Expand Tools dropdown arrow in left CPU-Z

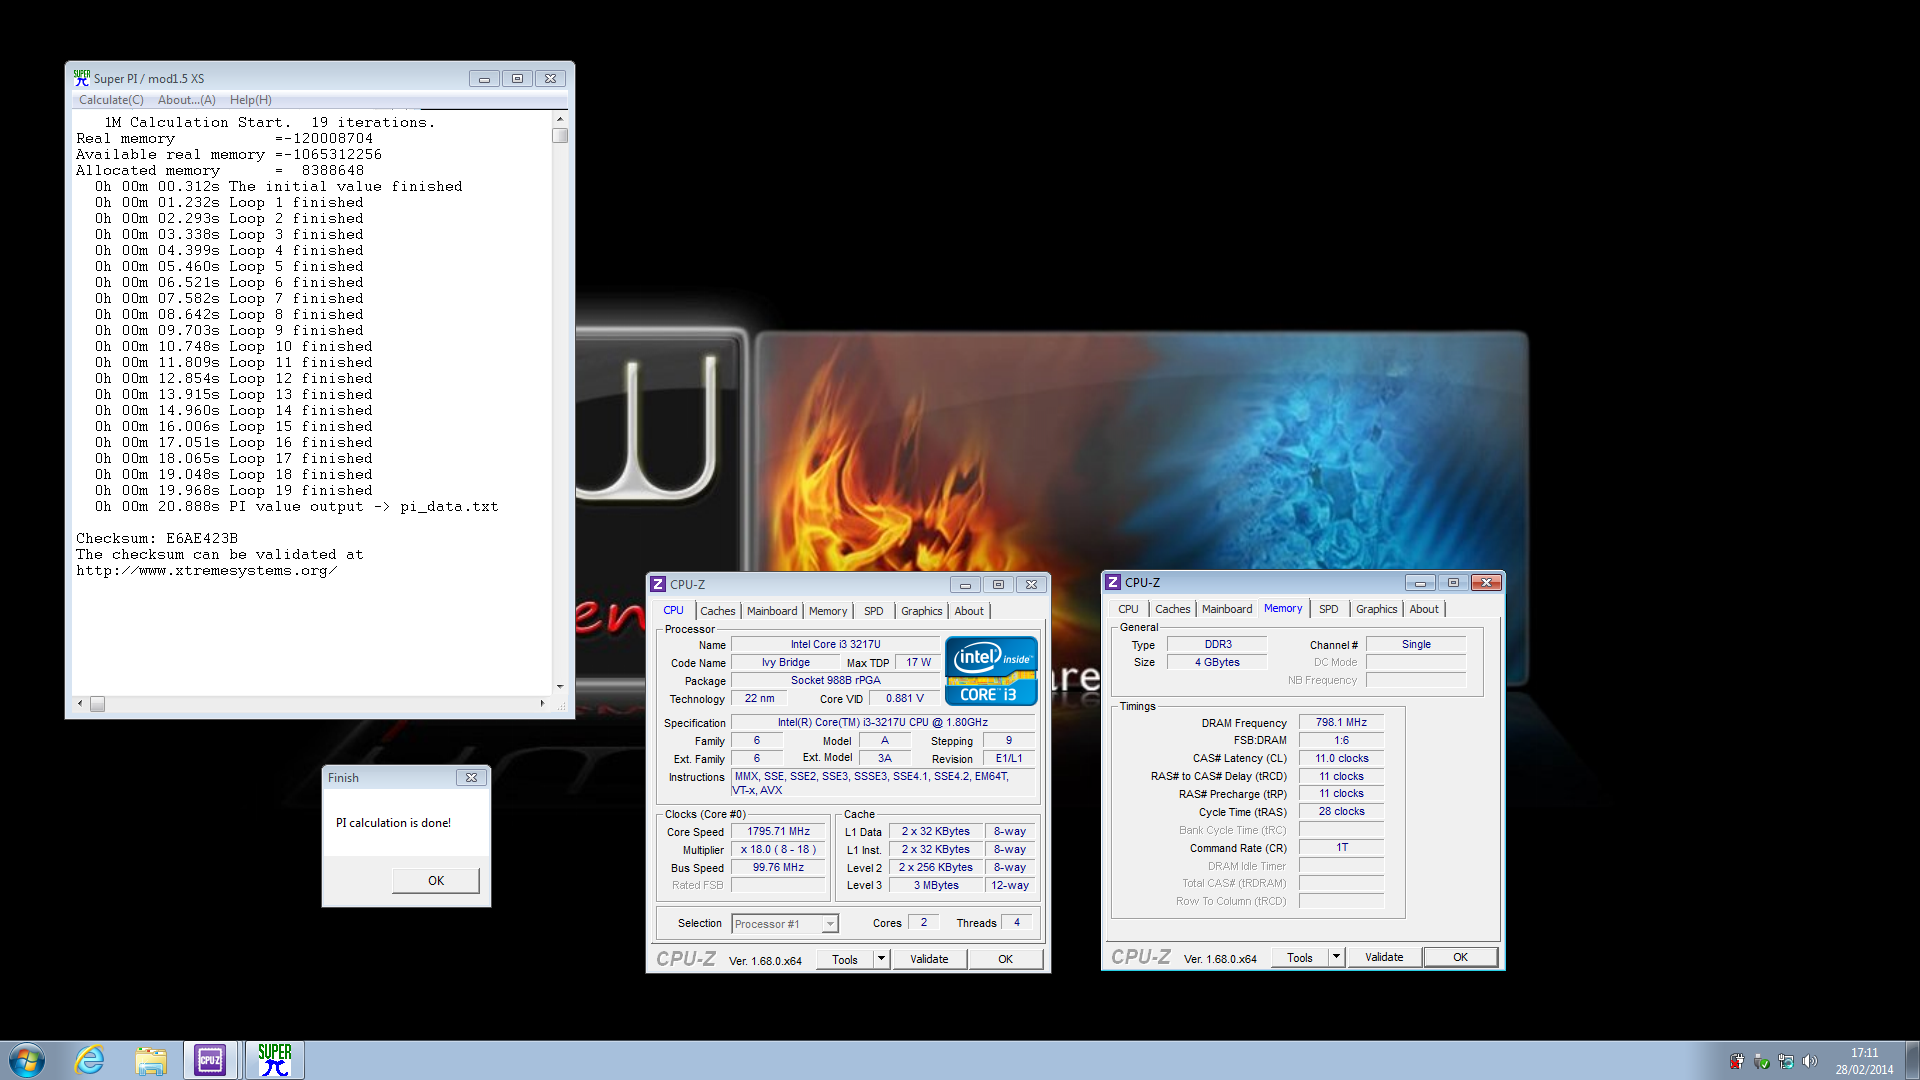pyautogui.click(x=881, y=959)
